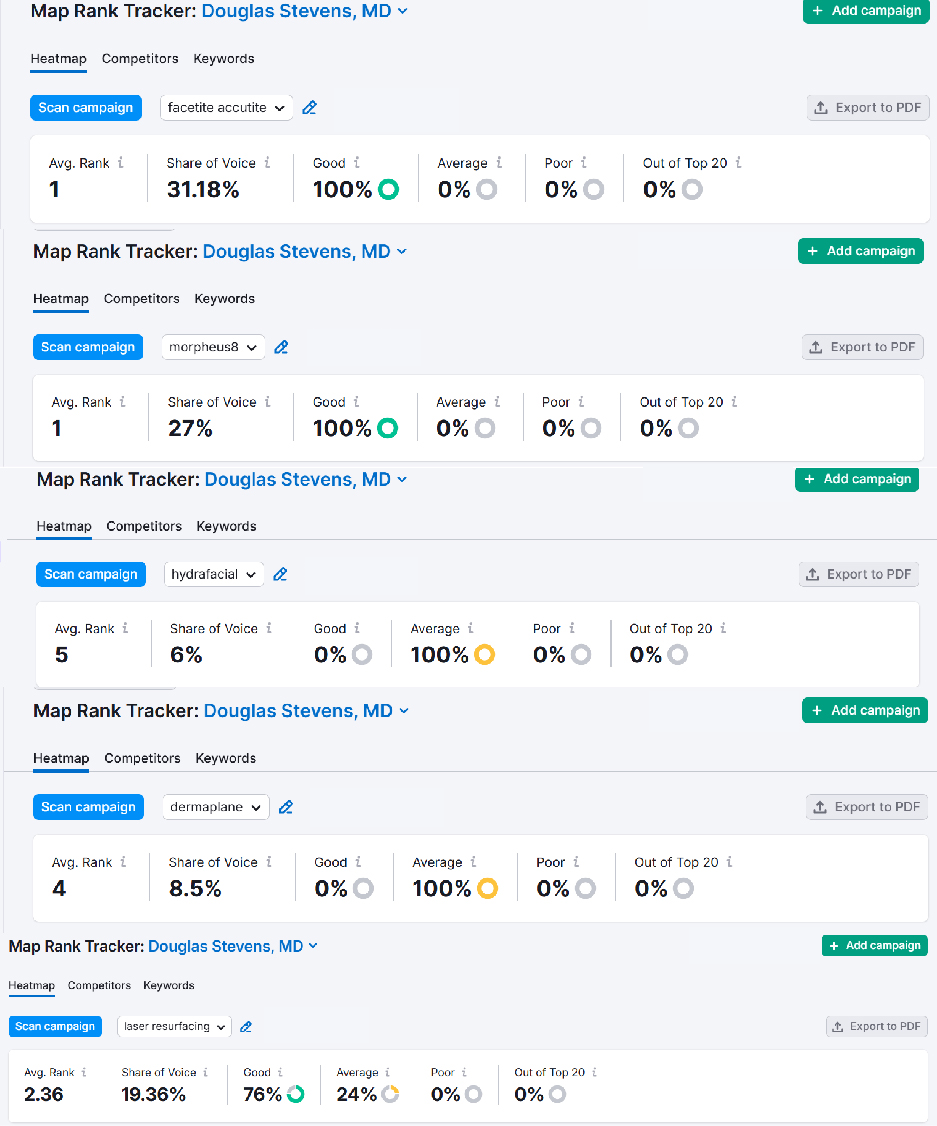The width and height of the screenshot is (937, 1126).
Task: Open the morpheus8 campaign dropdown
Action: pyautogui.click(x=213, y=348)
